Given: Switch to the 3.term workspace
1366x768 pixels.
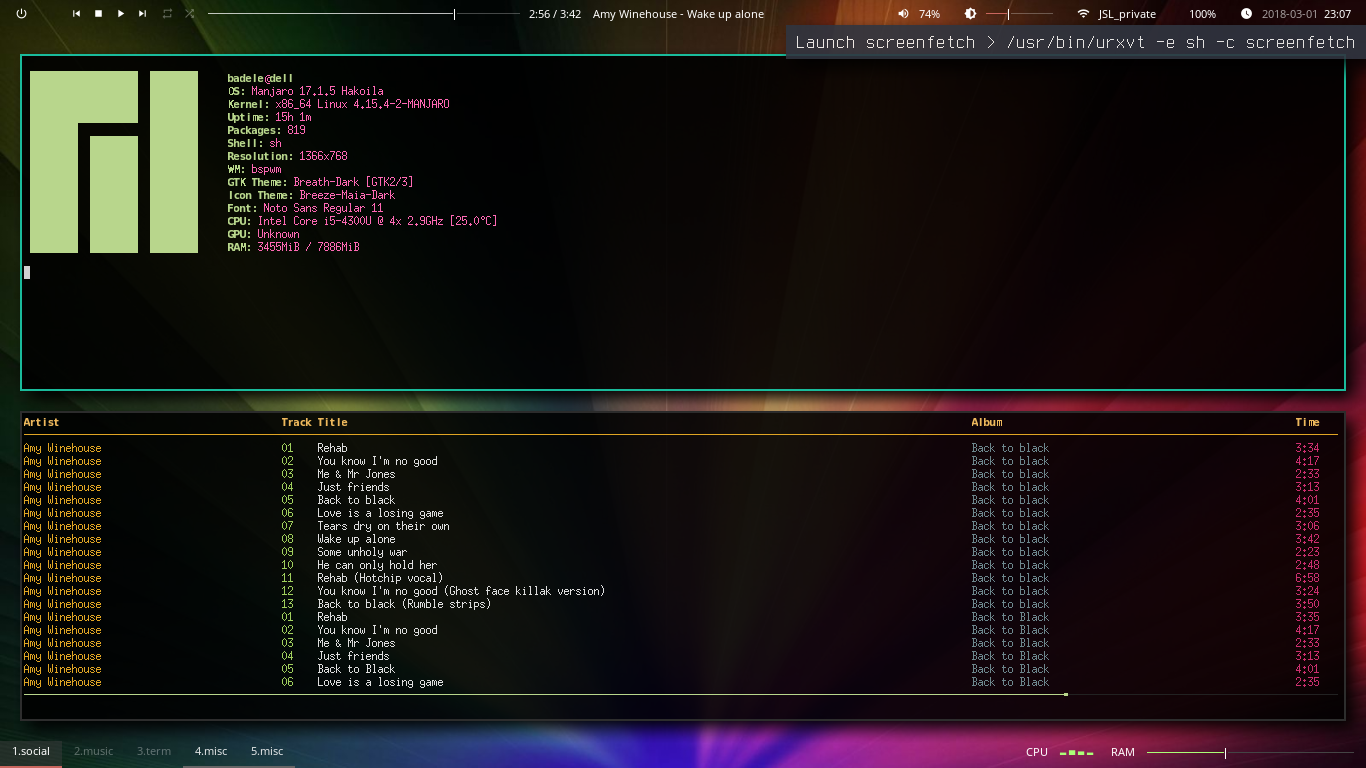Looking at the screenshot, I should click(x=154, y=752).
